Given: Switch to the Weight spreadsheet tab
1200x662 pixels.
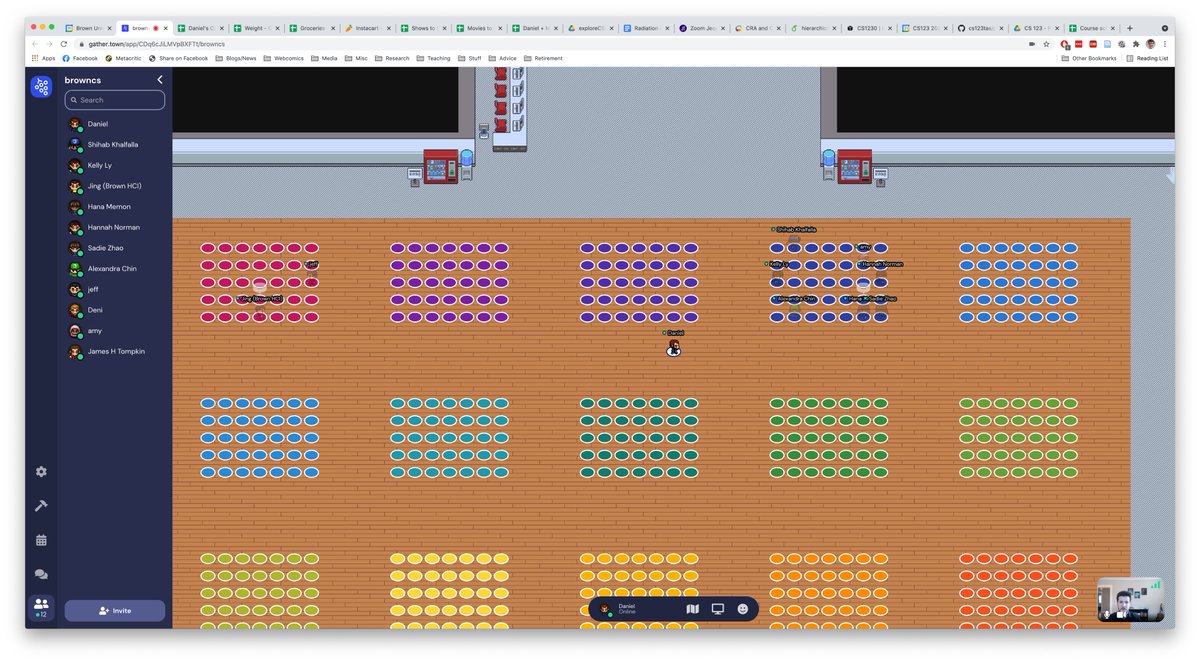Looking at the screenshot, I should click(x=256, y=28).
